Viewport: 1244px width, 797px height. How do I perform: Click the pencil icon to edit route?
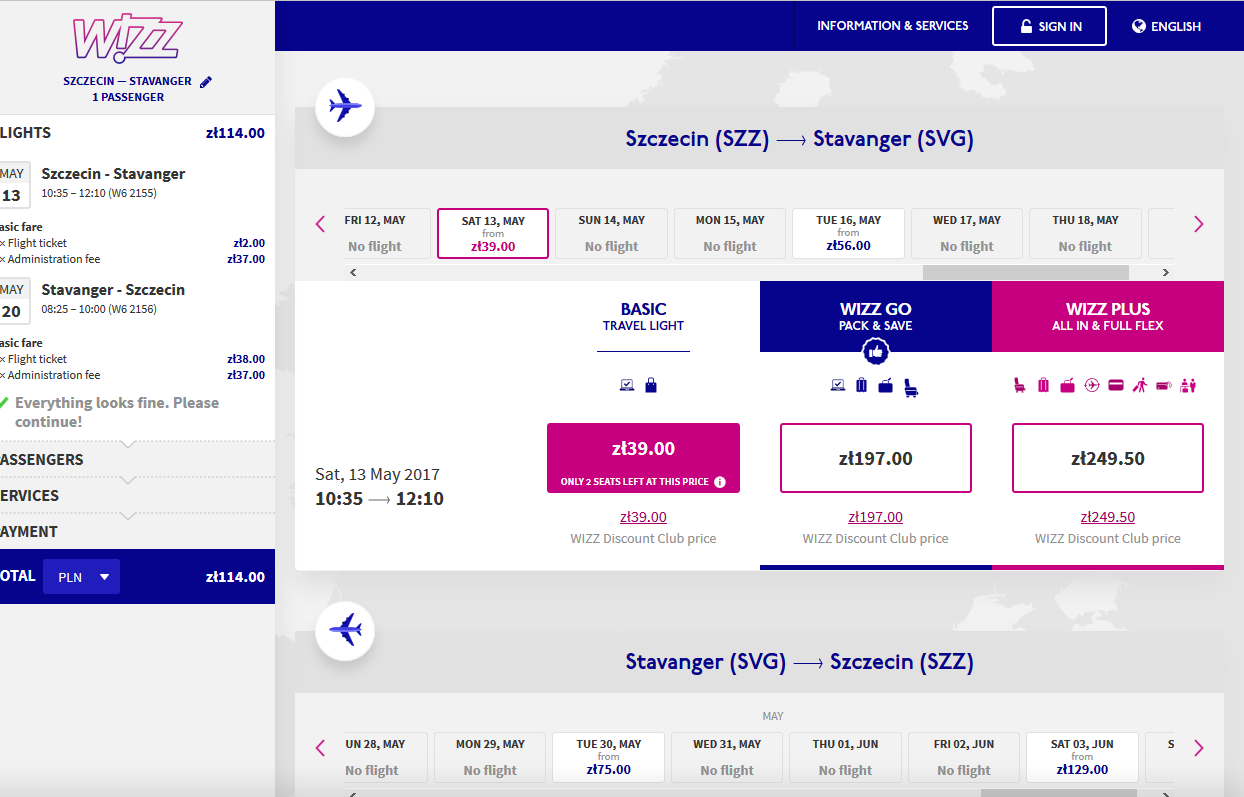pos(206,82)
